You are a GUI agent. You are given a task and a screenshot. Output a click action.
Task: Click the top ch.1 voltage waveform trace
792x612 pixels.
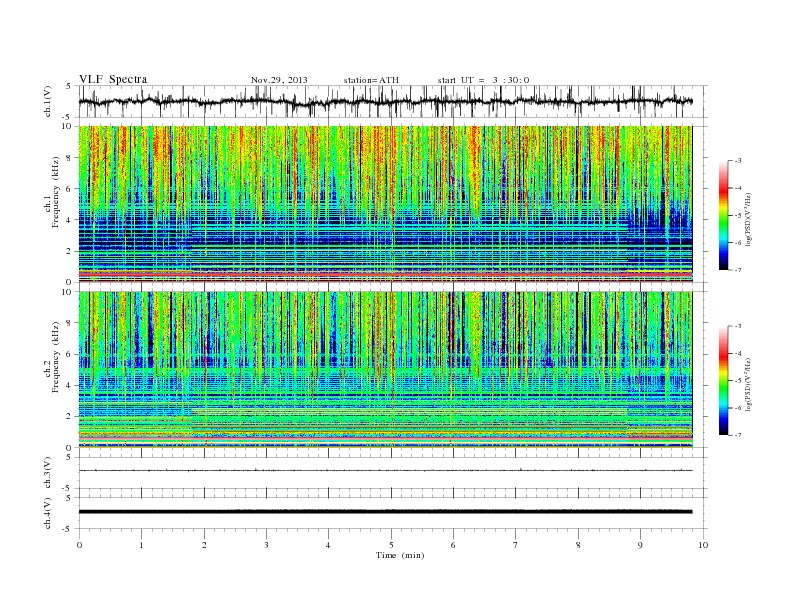[x=385, y=101]
